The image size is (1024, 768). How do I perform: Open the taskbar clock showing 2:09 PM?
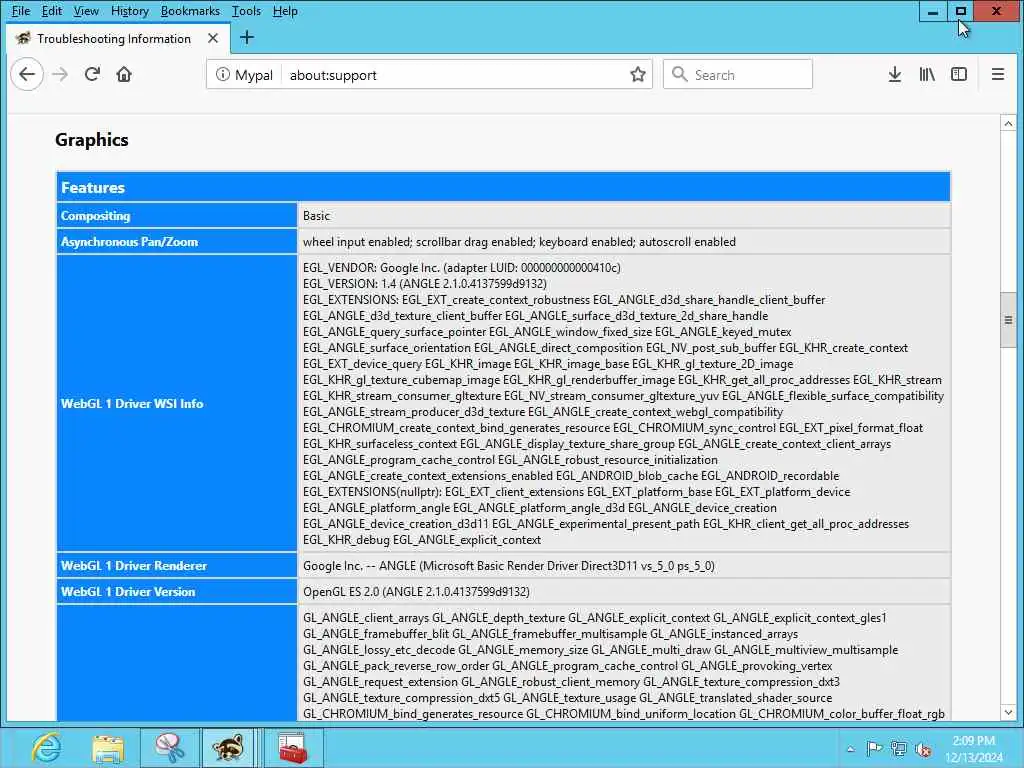(x=974, y=748)
